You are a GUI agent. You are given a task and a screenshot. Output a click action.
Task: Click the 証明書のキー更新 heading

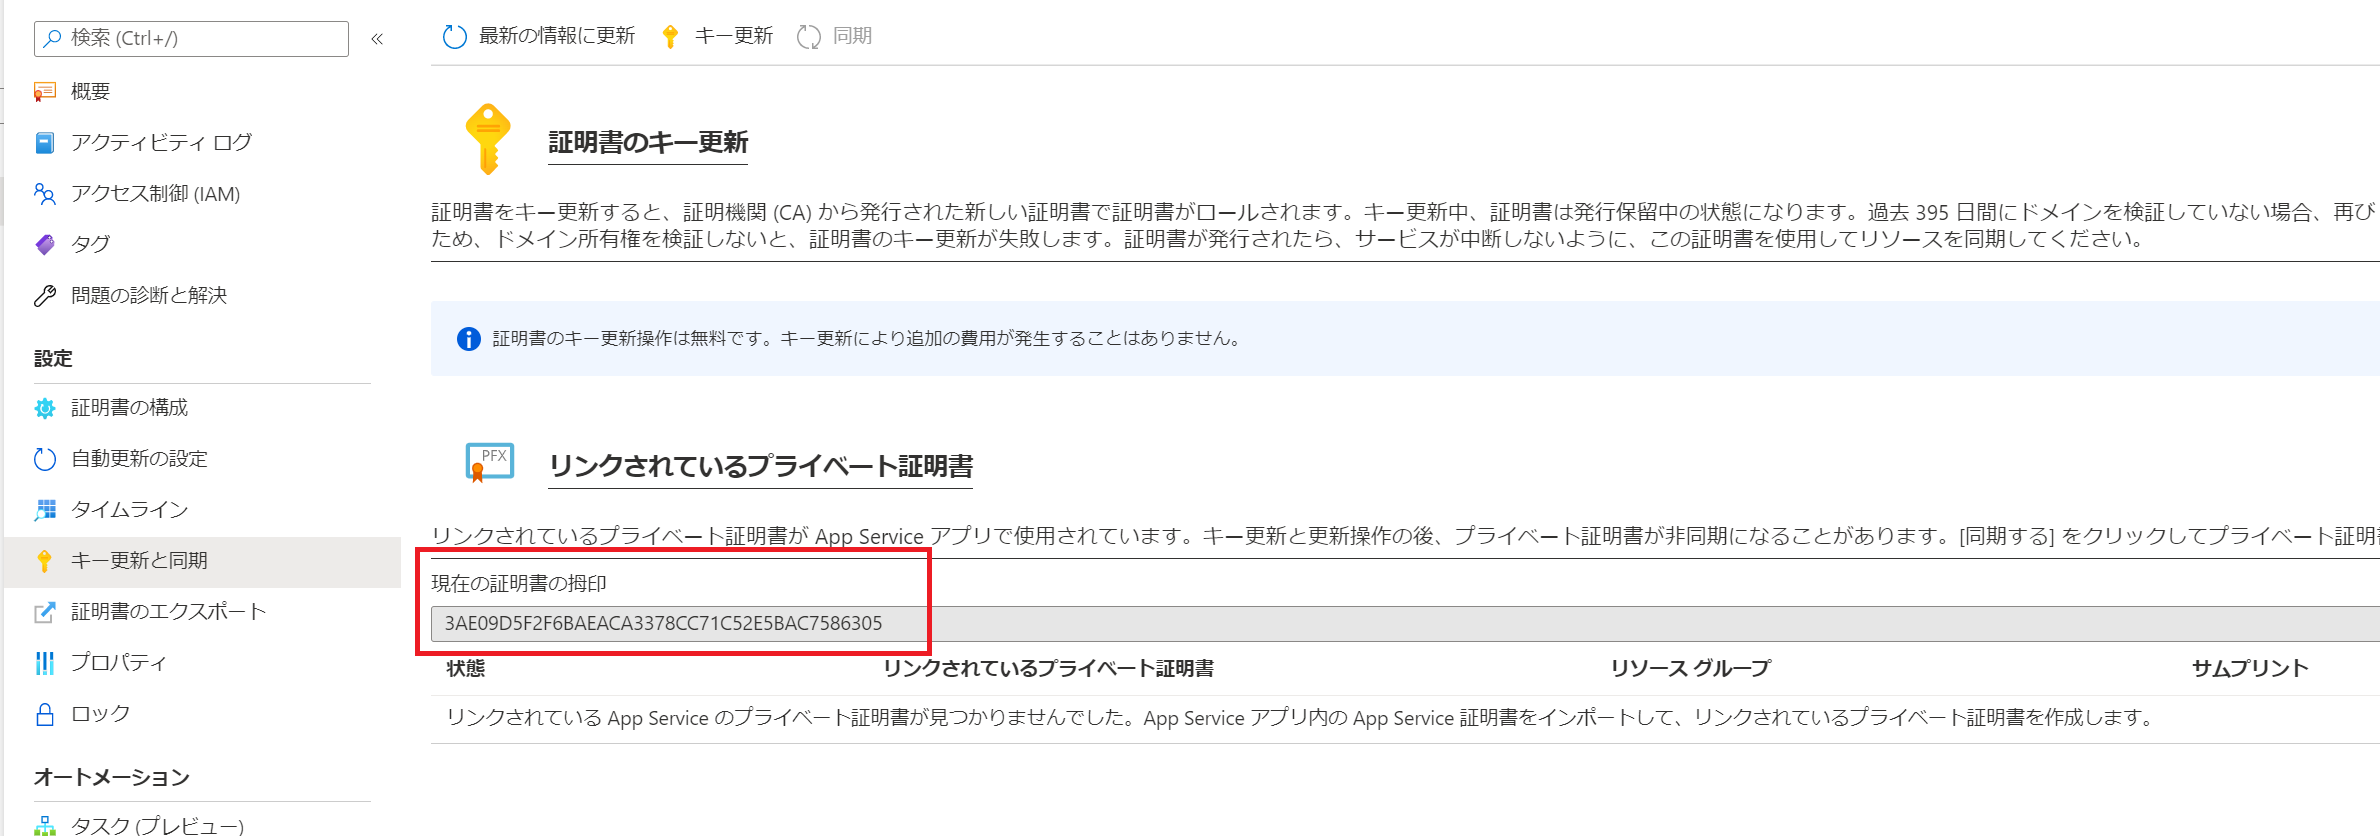click(648, 143)
